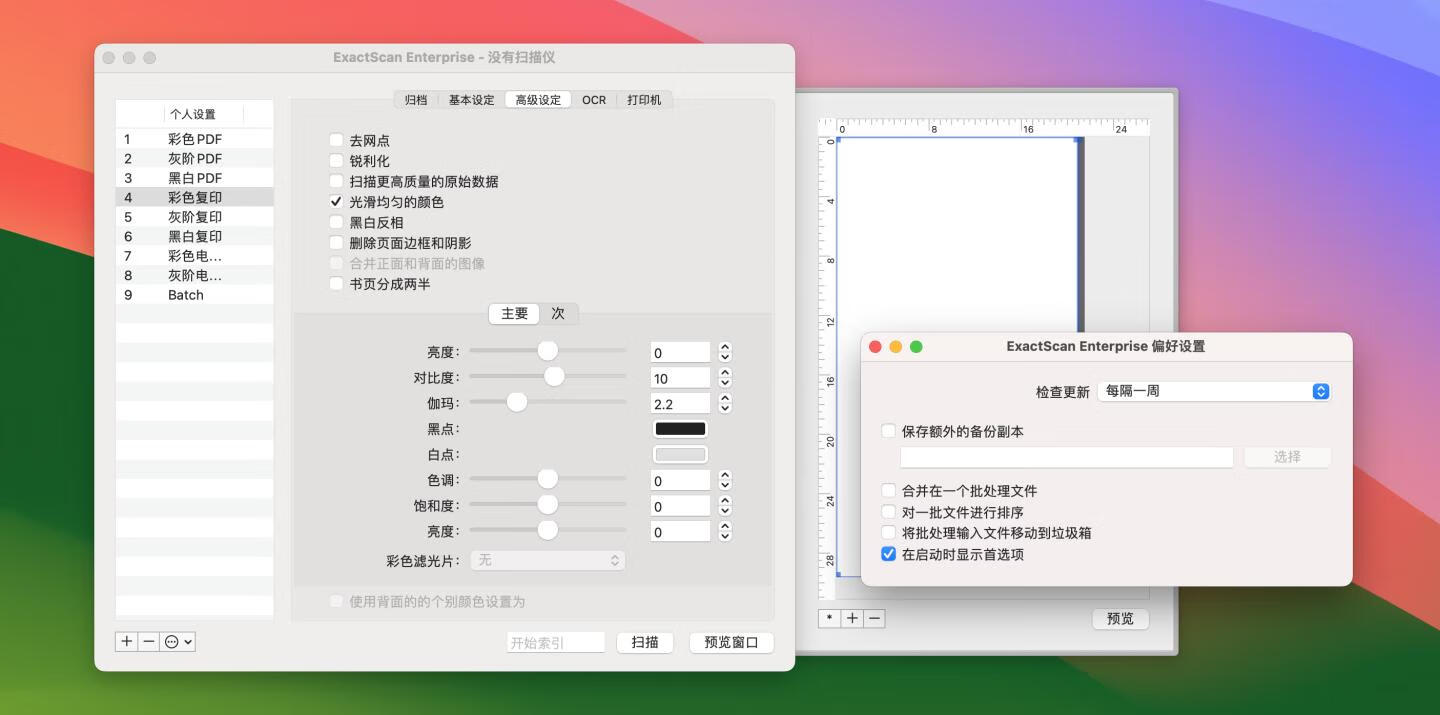Click the 预览窗口 button
1440x715 pixels.
[x=731, y=642]
